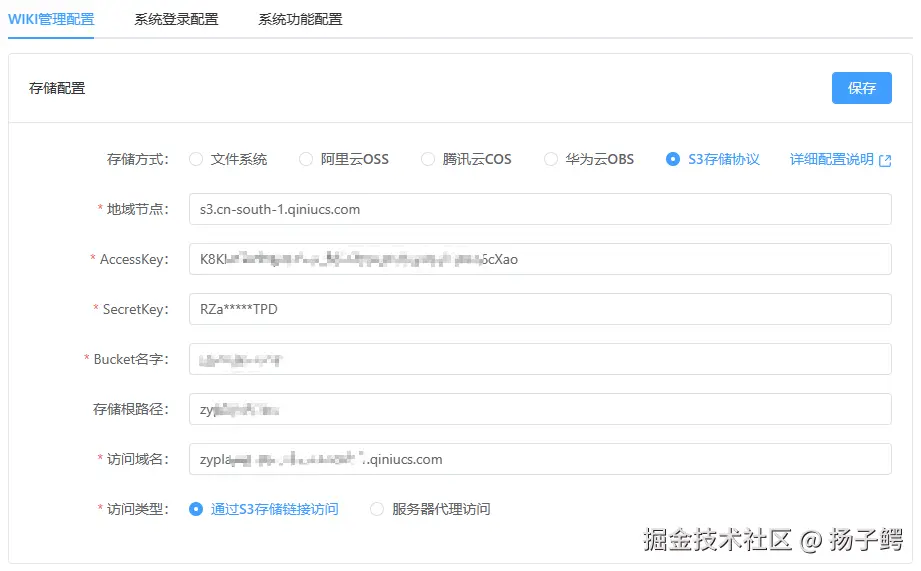
Task: Focus the 地域节点 input field
Action: [540, 209]
